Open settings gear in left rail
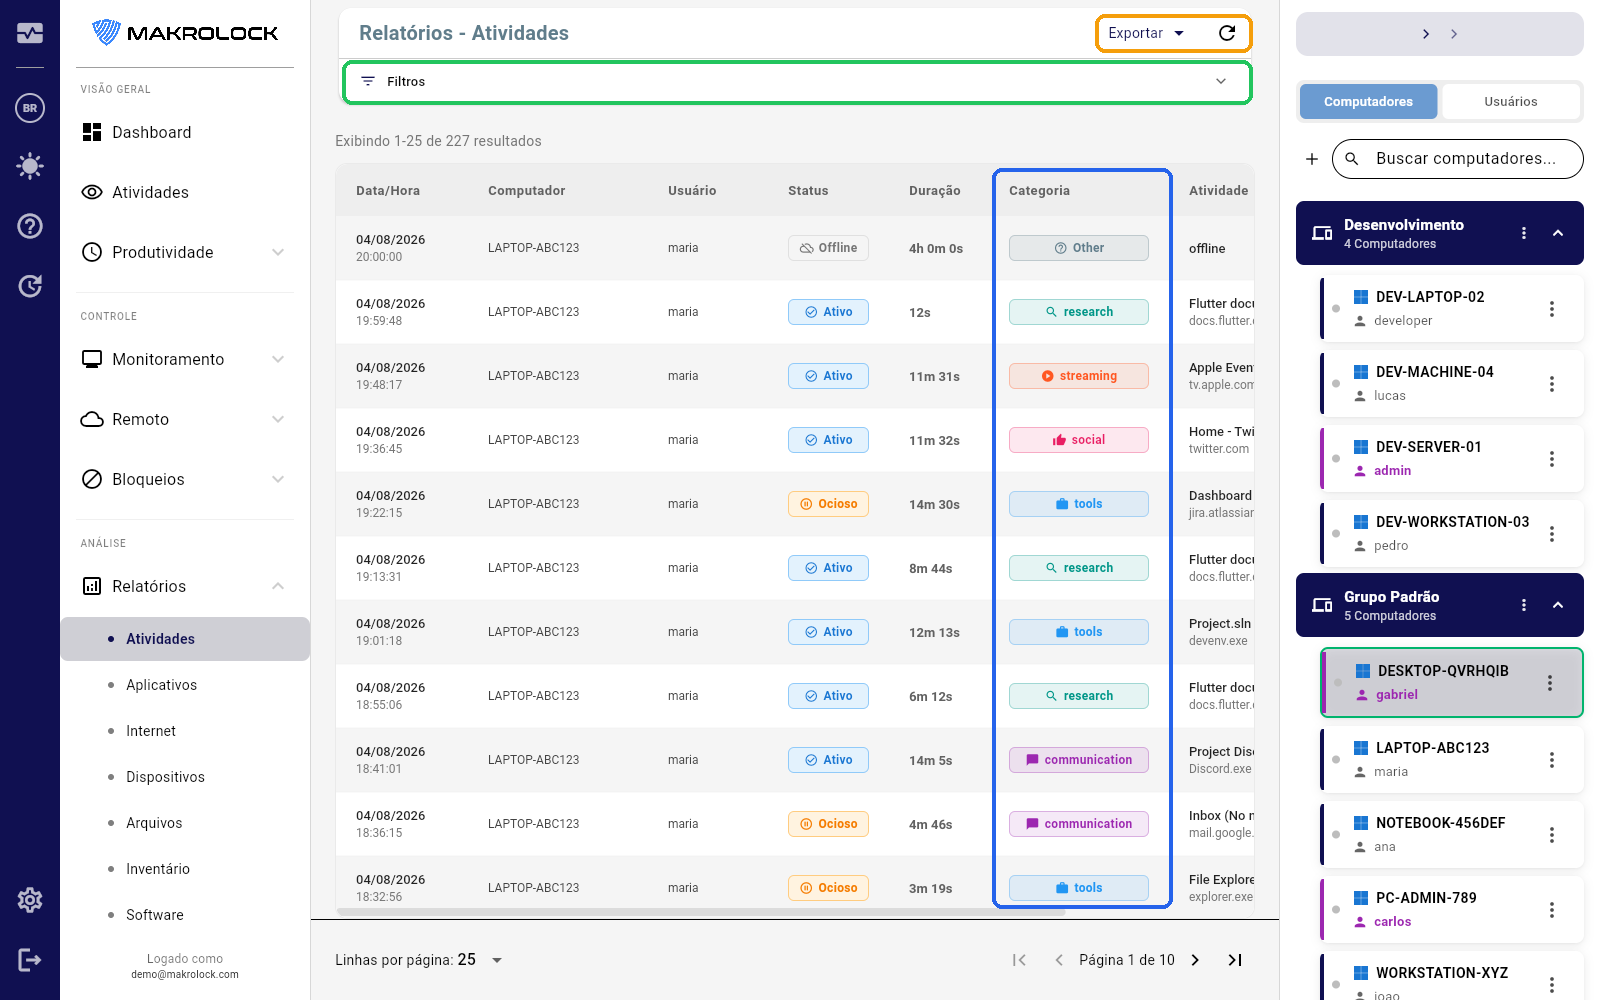Screen dimensions: 1600x1000 coord(30,900)
